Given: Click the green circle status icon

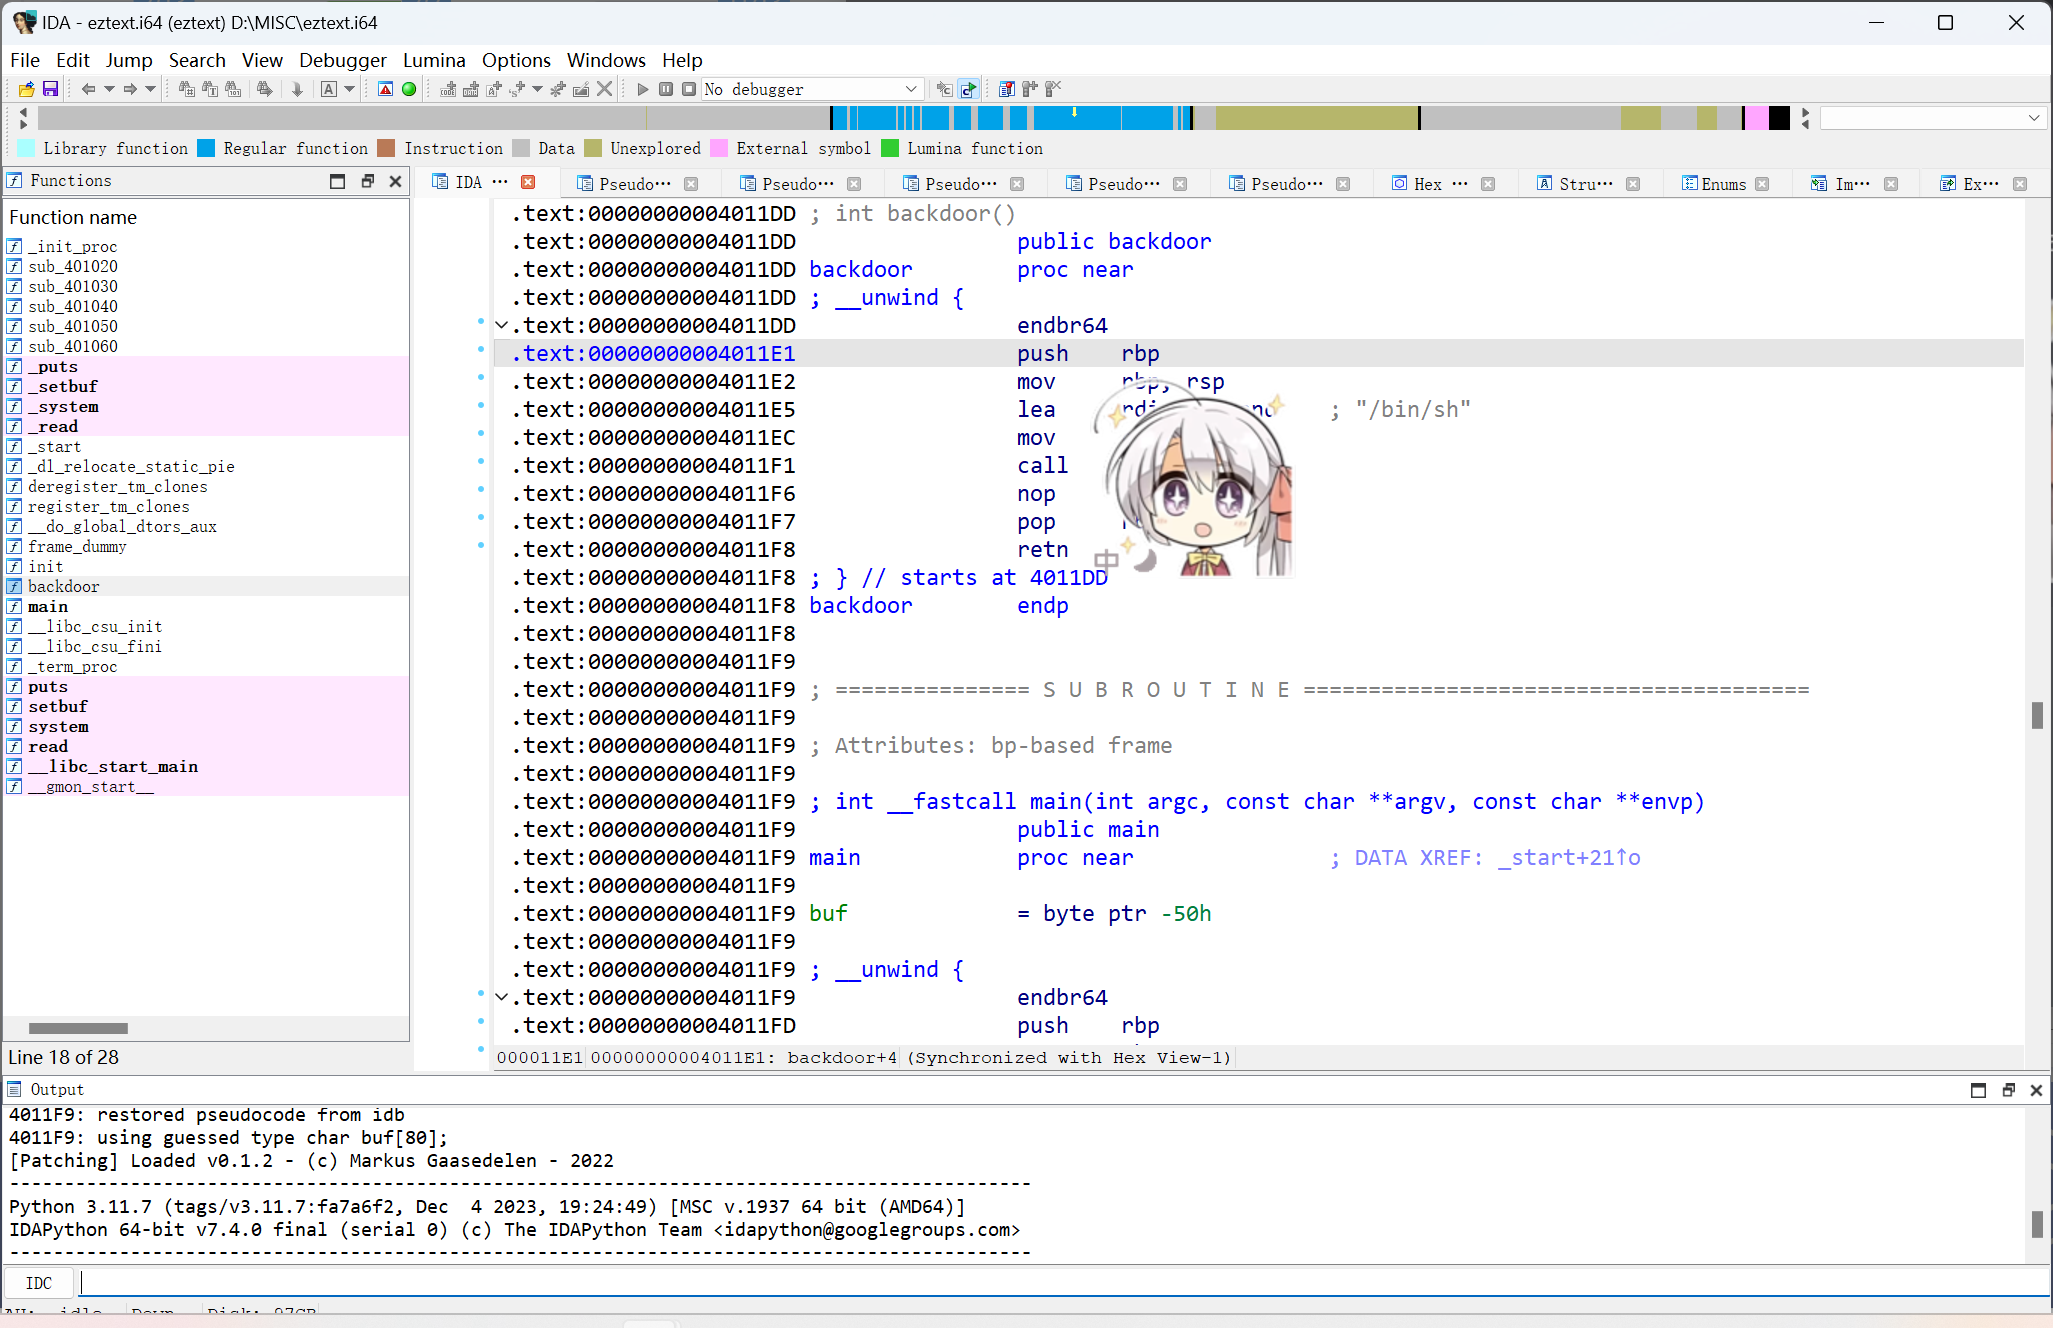Looking at the screenshot, I should [x=409, y=89].
